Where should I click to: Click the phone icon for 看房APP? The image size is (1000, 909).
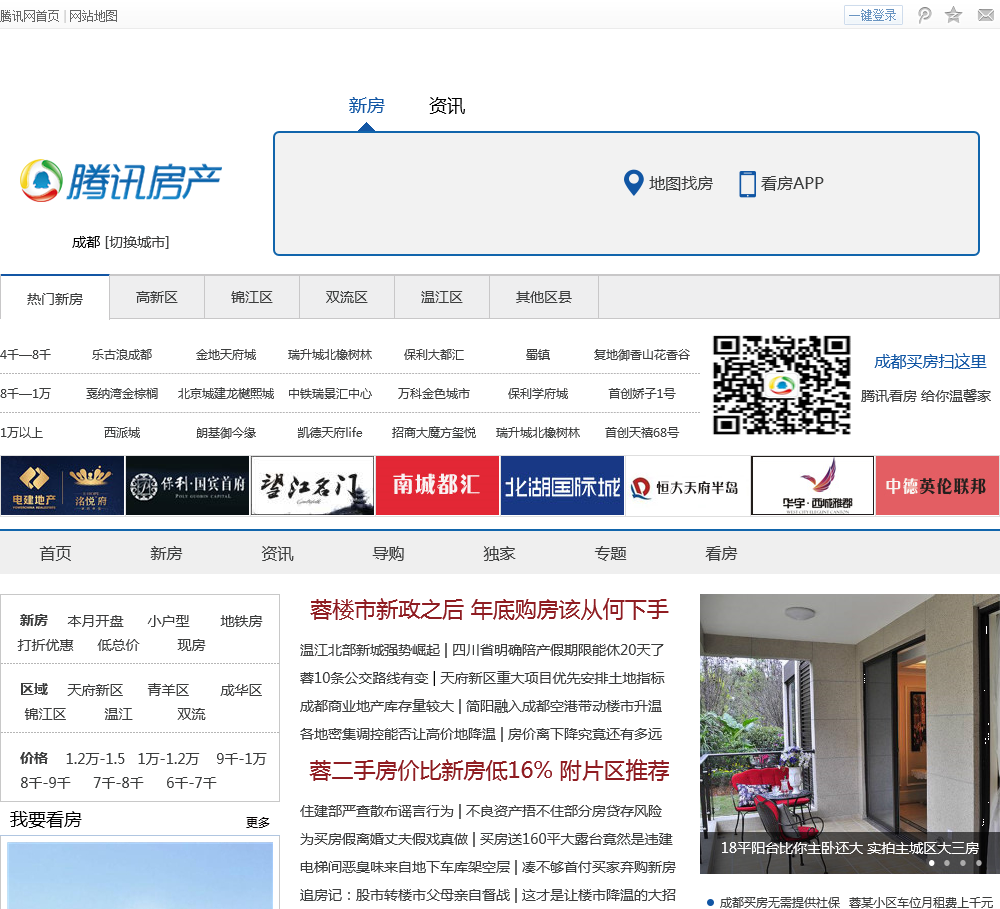point(747,184)
